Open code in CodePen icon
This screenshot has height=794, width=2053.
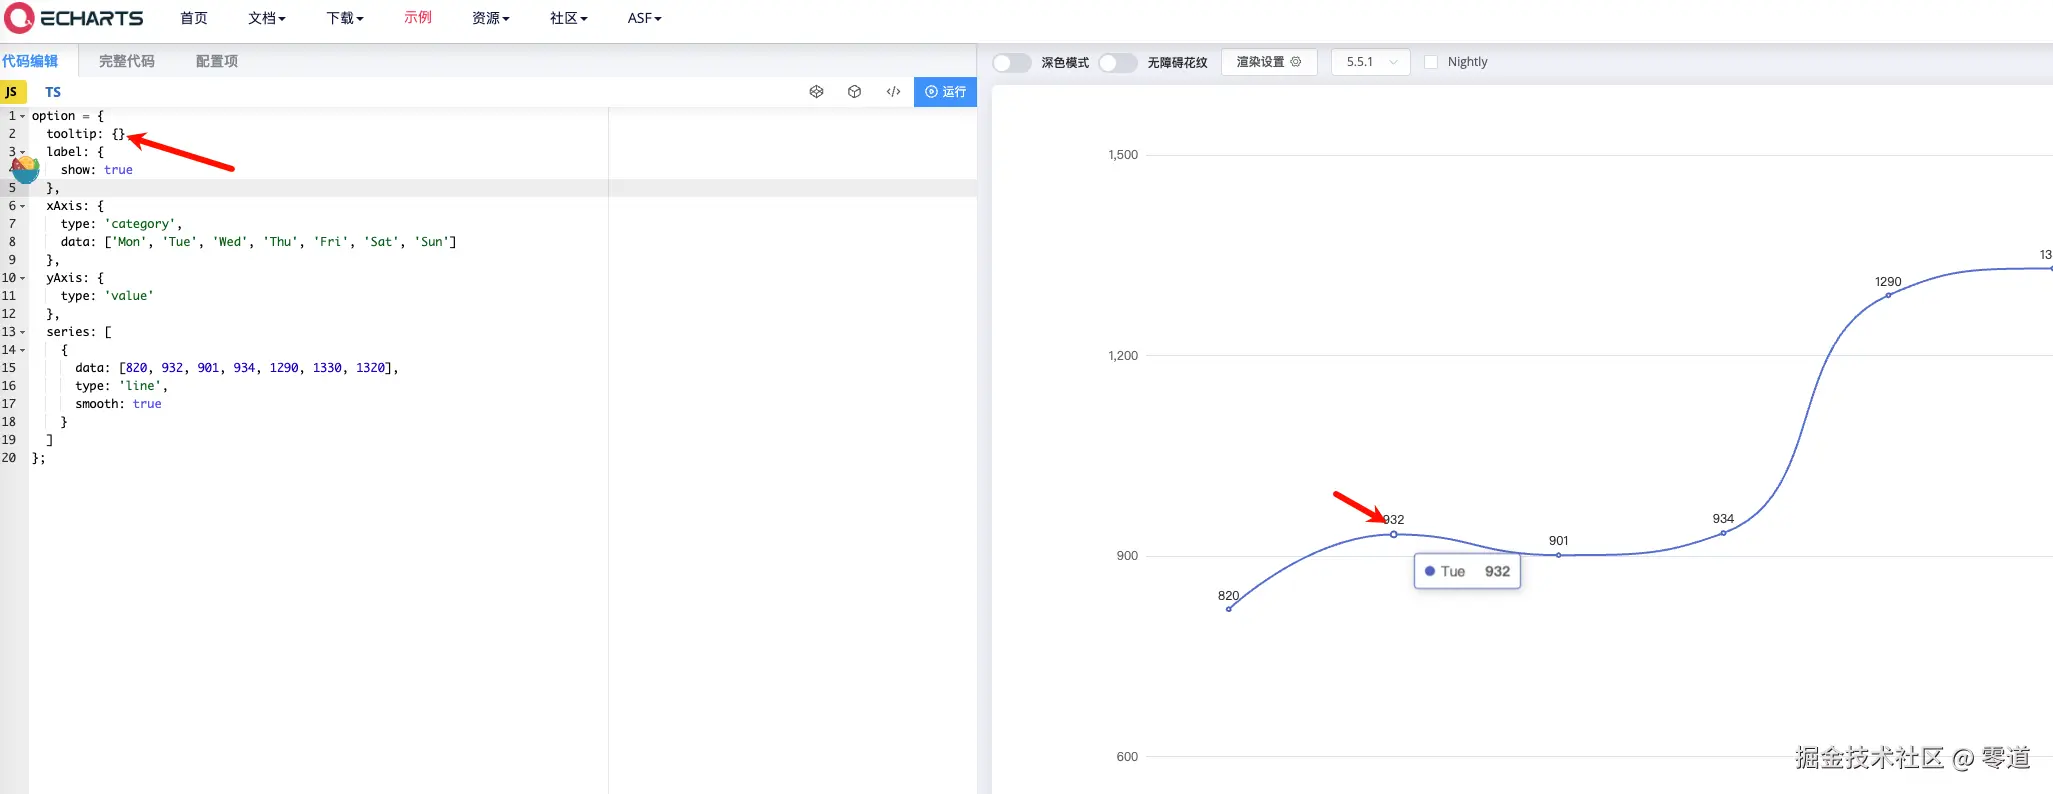click(816, 92)
